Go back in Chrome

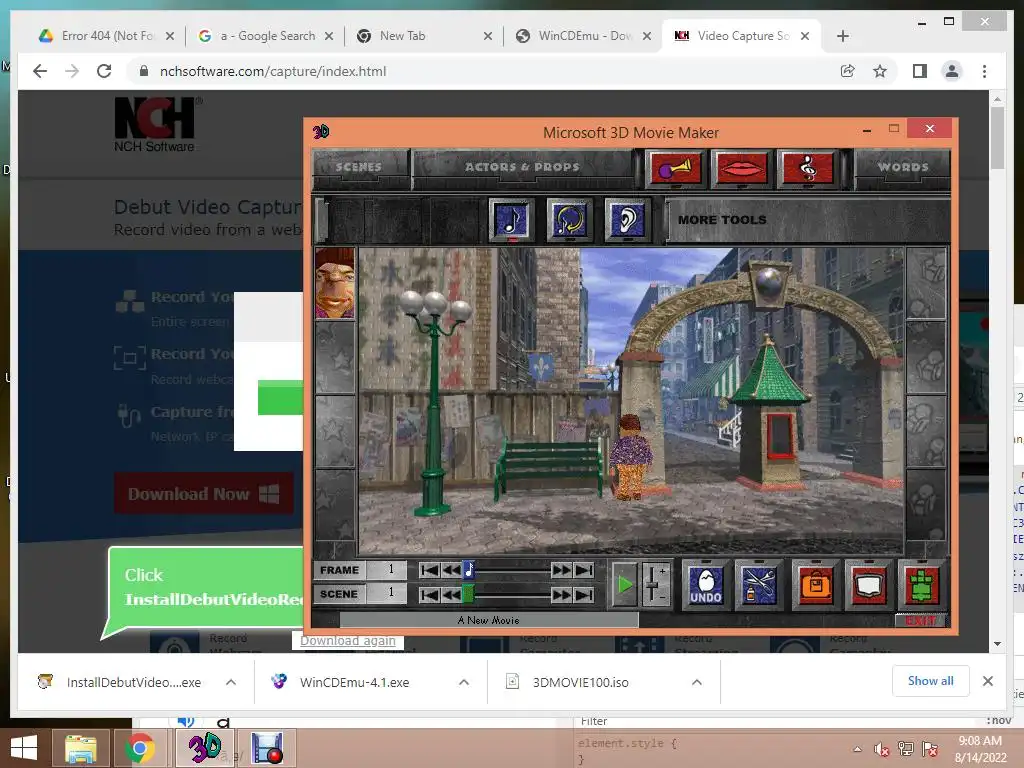tap(40, 71)
